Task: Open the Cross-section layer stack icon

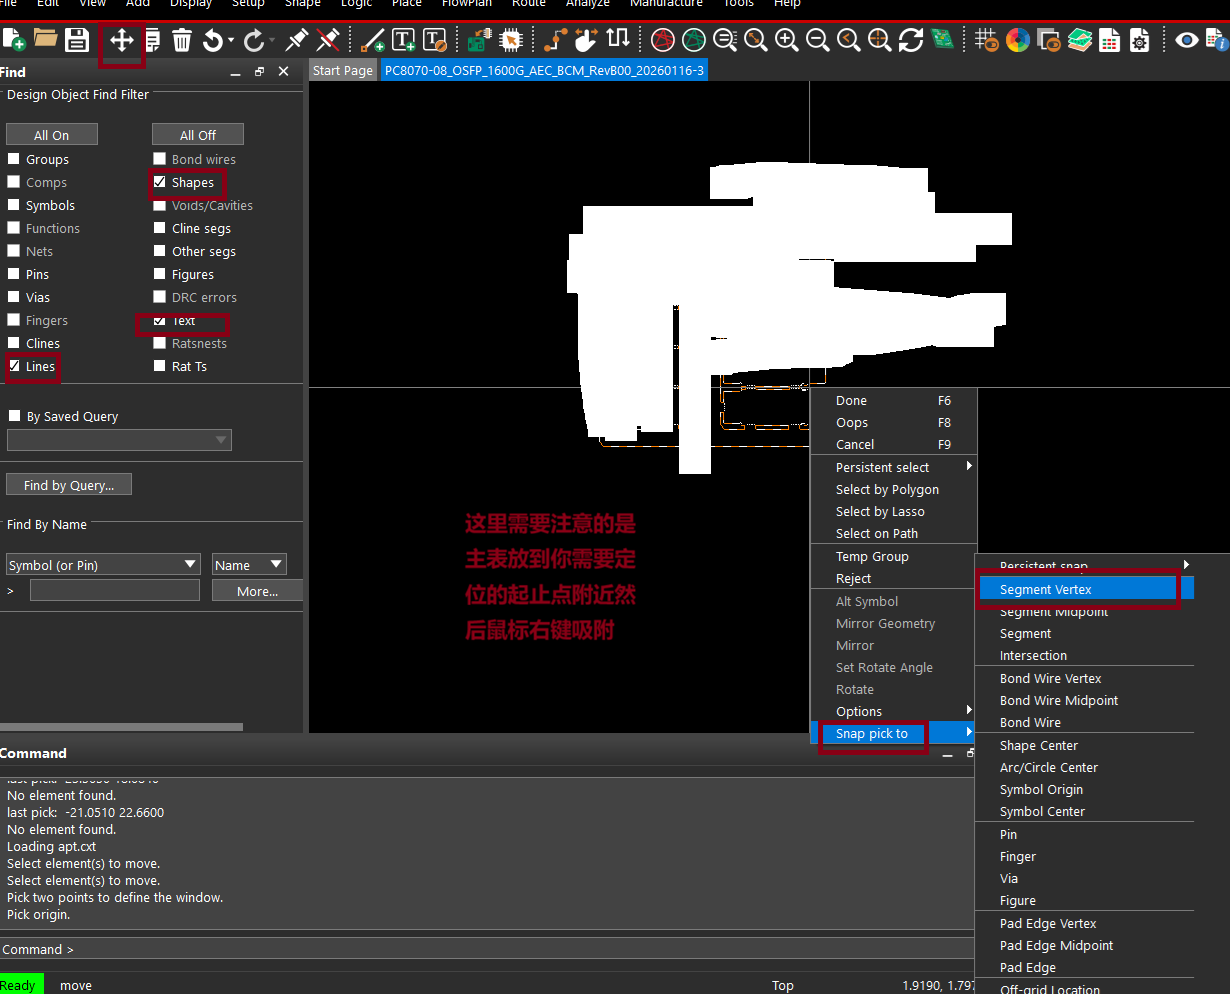Action: point(1080,40)
